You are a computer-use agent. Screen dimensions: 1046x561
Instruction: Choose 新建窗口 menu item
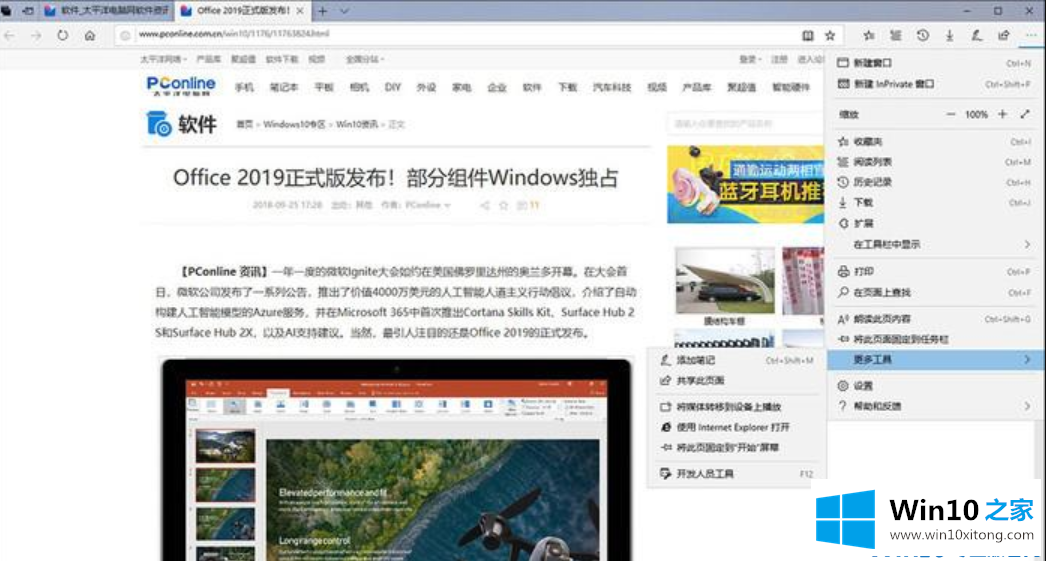(935, 63)
